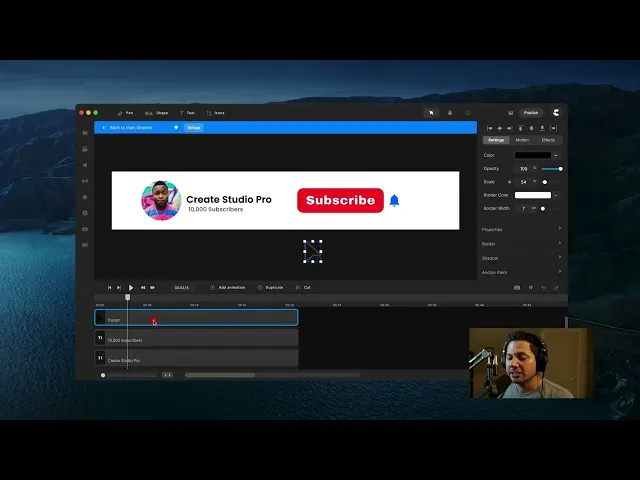Open the folder panel in left sidebar

[85, 133]
